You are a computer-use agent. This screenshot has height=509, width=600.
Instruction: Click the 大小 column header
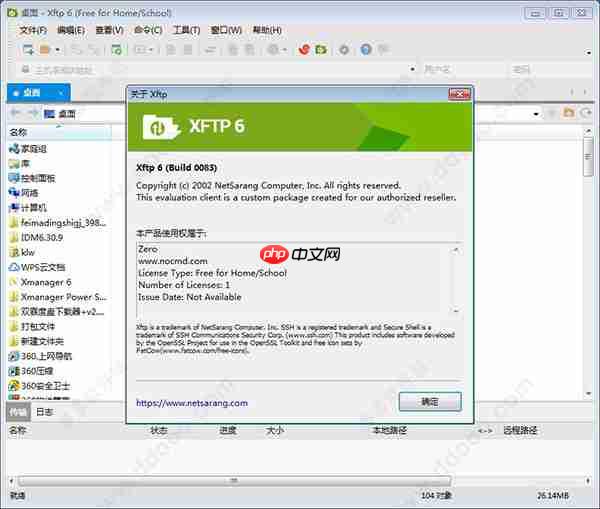click(x=275, y=431)
